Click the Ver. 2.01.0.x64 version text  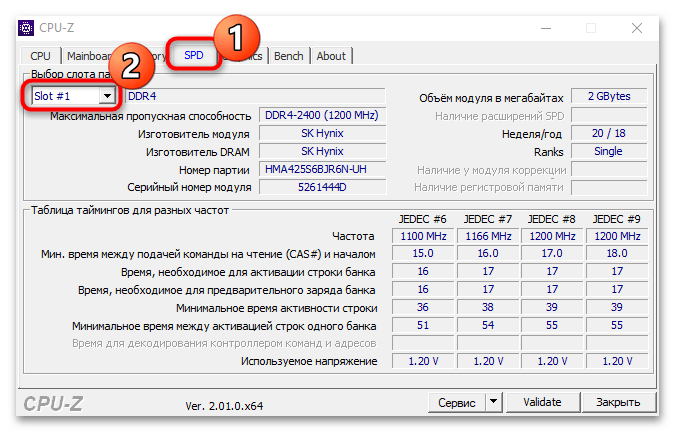click(224, 406)
